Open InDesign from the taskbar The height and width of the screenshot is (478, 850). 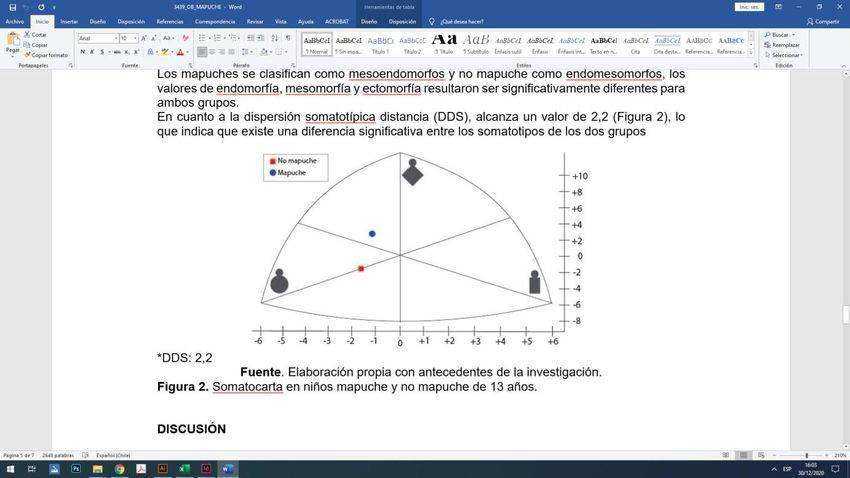(206, 469)
